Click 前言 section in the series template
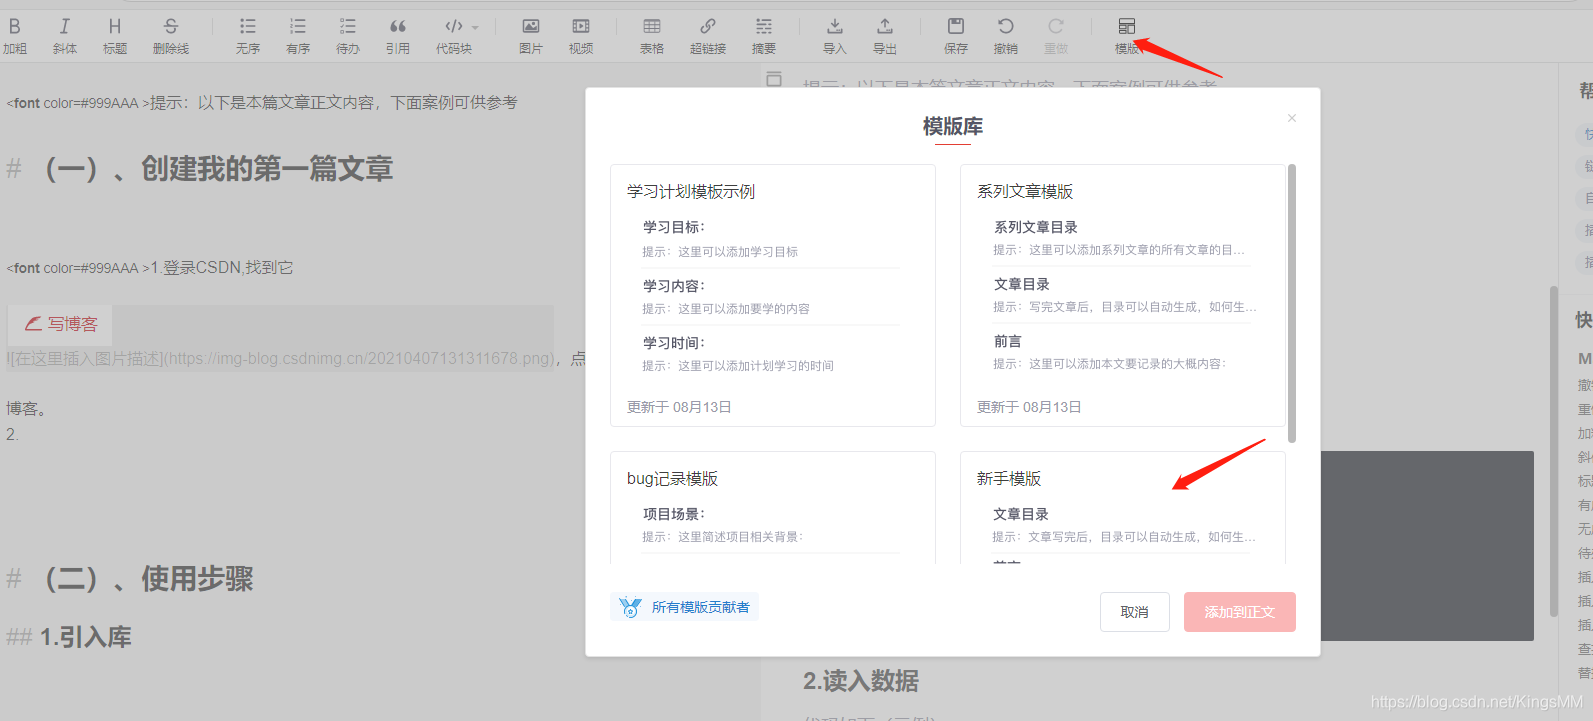Image resolution: width=1593 pixels, height=721 pixels. [1008, 341]
